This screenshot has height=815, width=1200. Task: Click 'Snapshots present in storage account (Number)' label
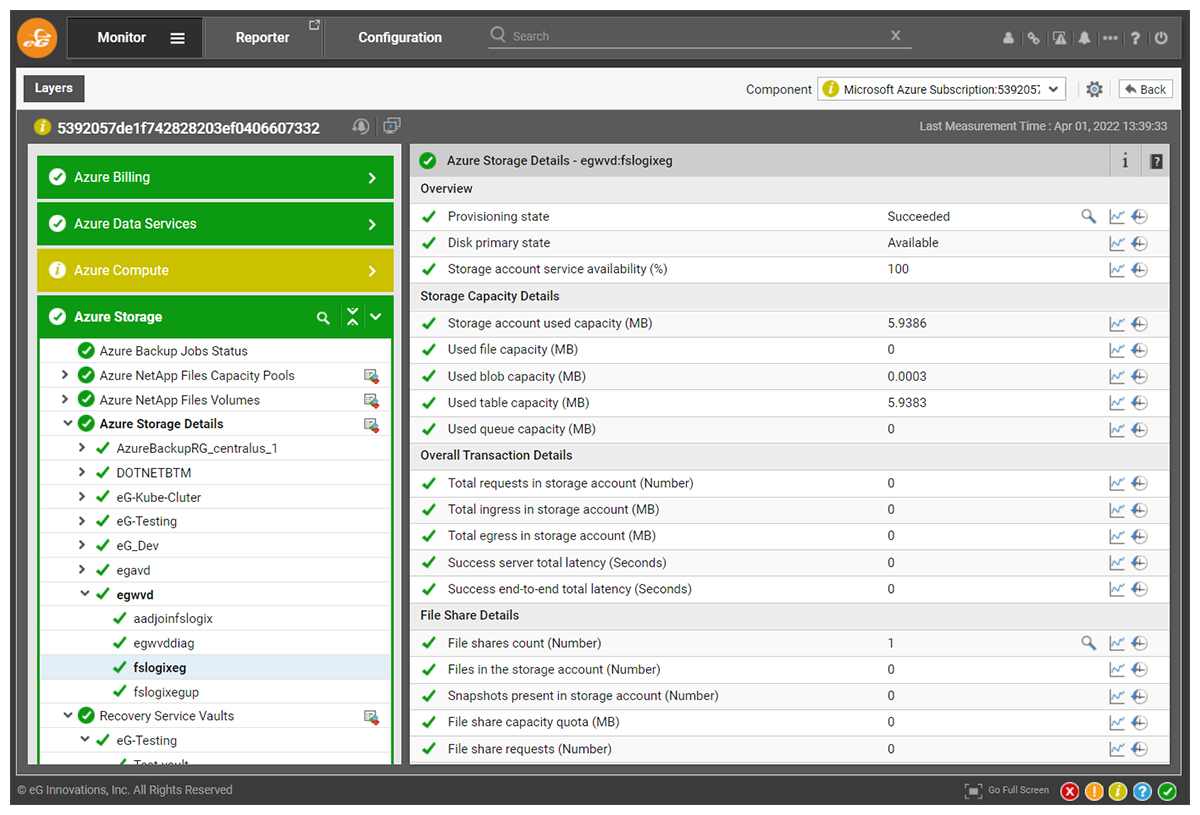(583, 696)
